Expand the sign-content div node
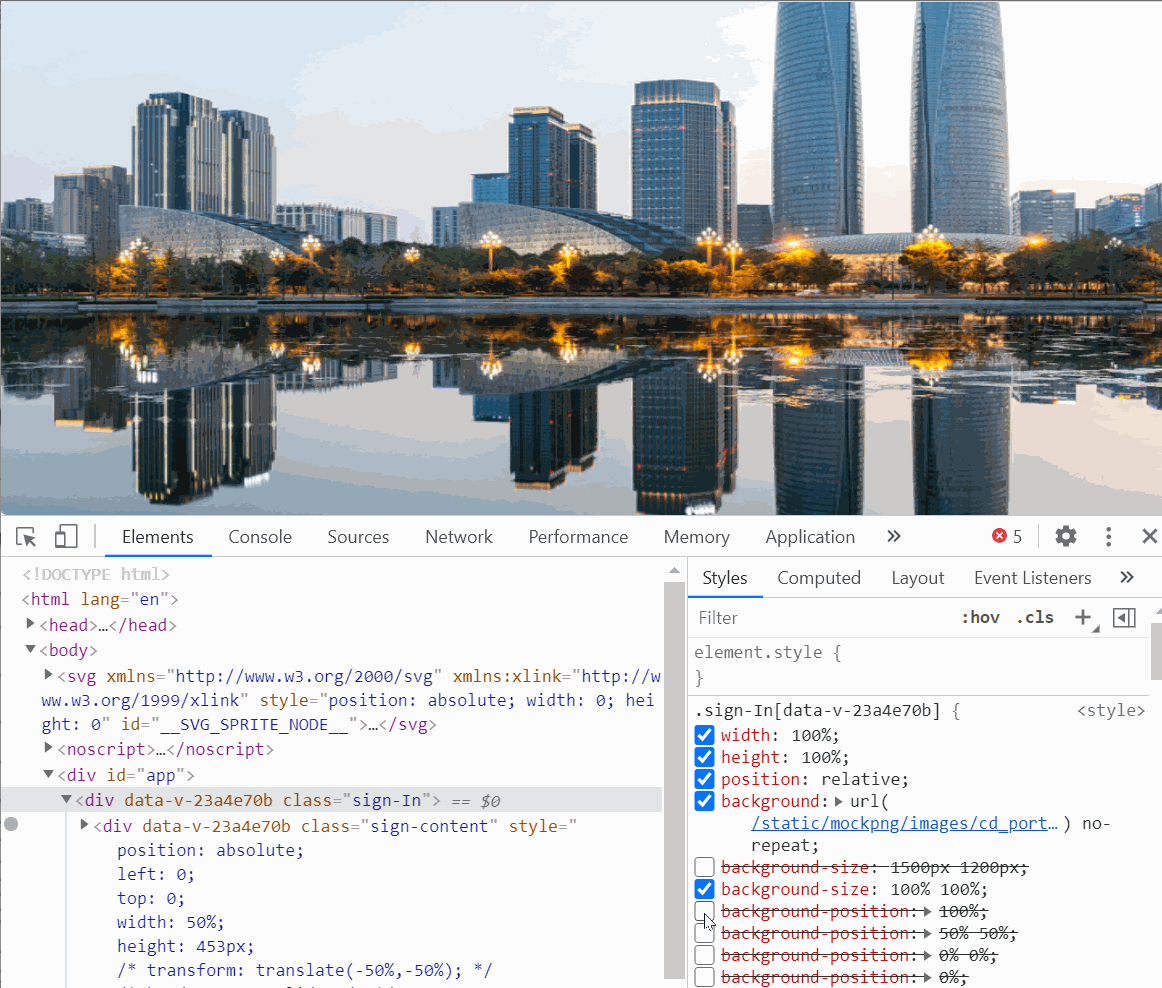Screen dimensions: 1162x988 pyautogui.click(x=84, y=825)
